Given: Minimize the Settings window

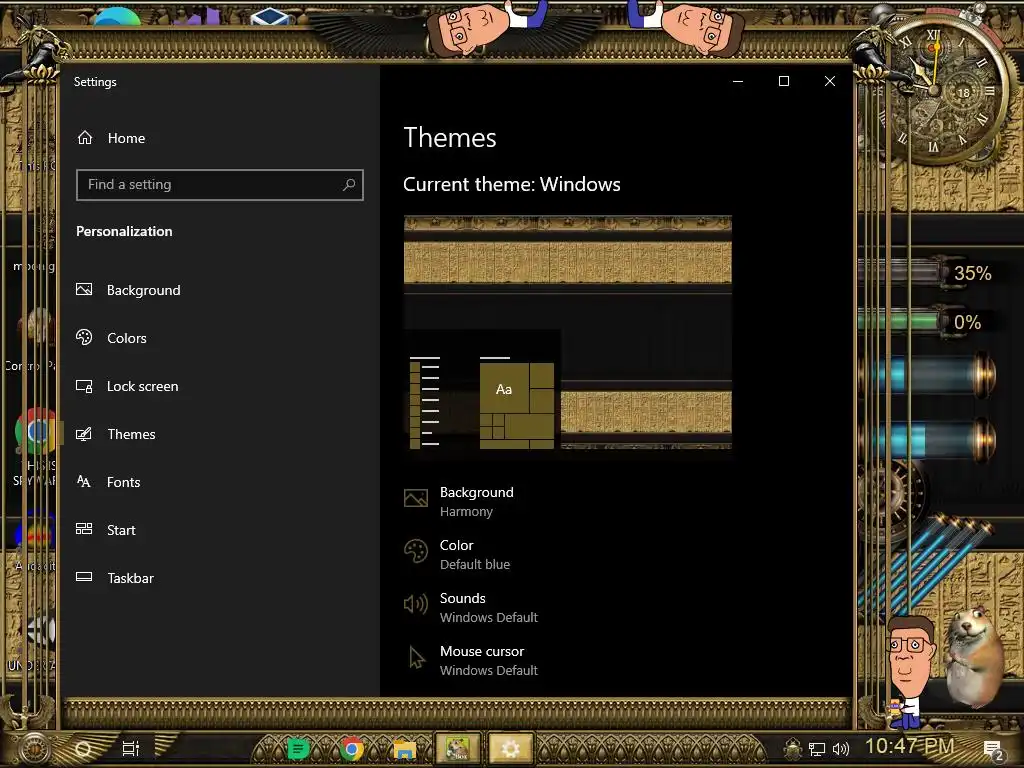Looking at the screenshot, I should [x=738, y=81].
